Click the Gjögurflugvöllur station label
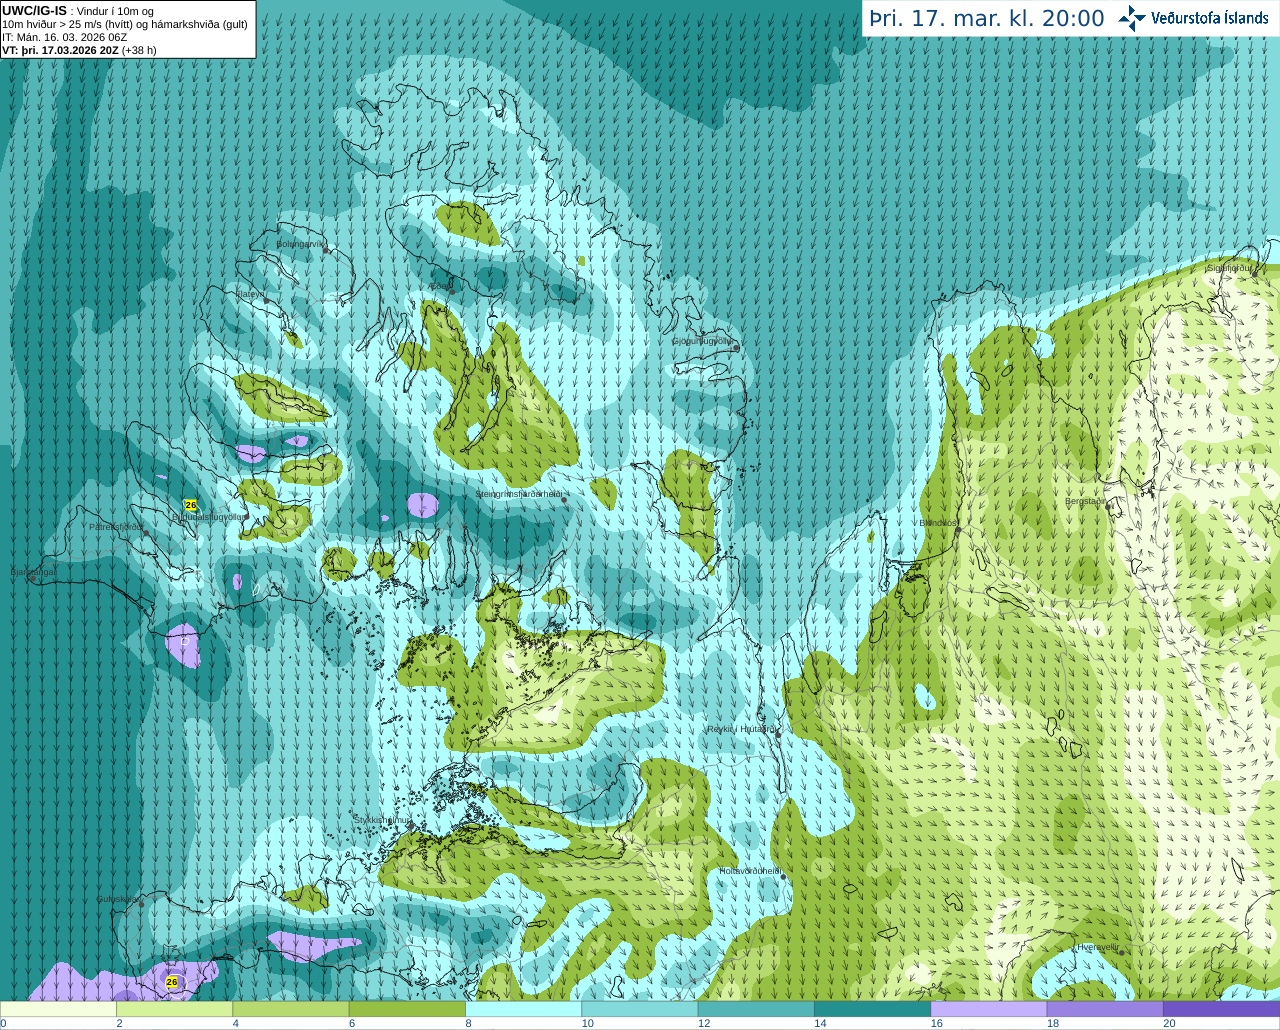 (x=702, y=341)
